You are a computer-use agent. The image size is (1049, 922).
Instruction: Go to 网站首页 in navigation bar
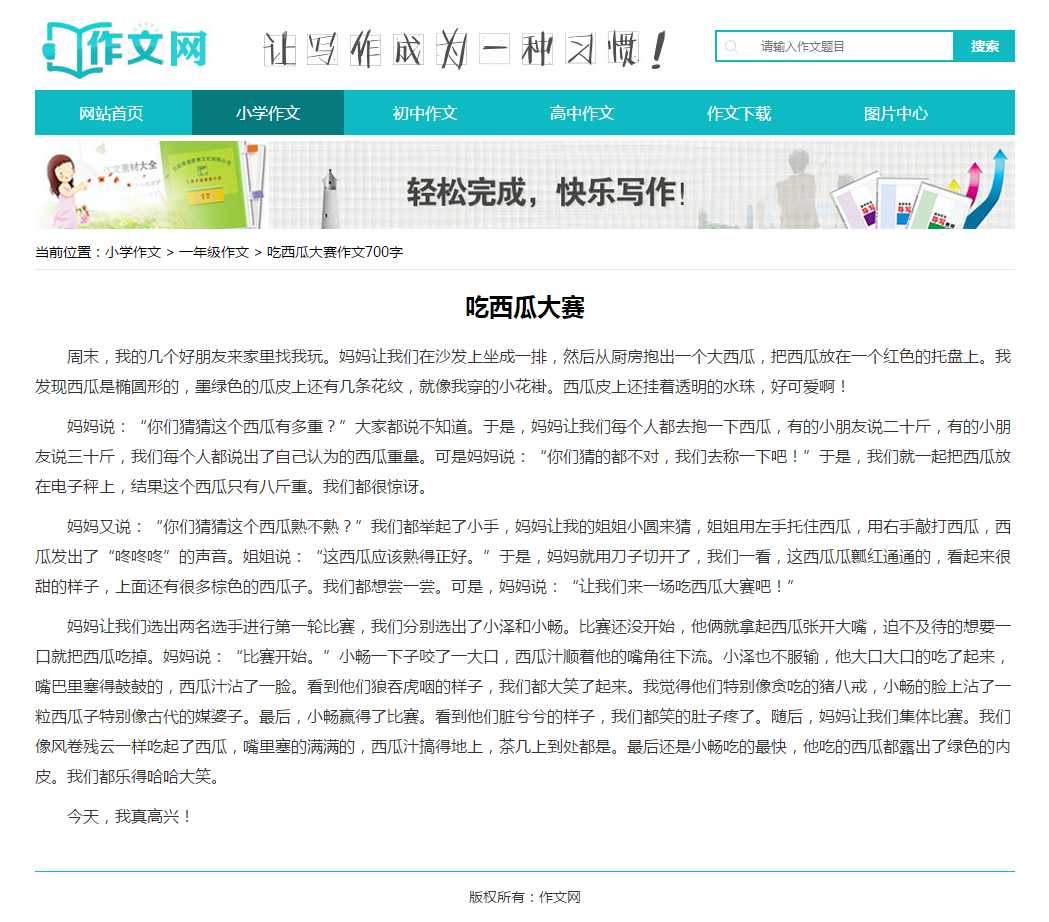pos(112,113)
